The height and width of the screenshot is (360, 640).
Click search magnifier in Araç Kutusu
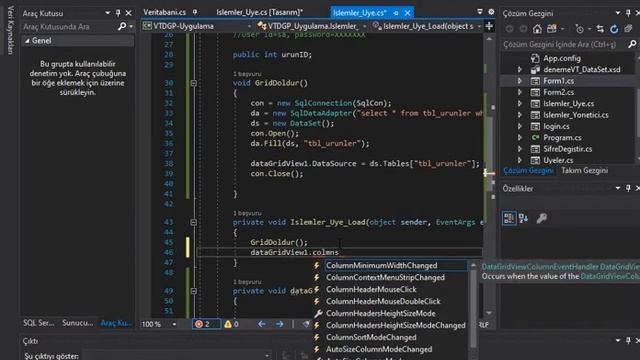coord(122,27)
